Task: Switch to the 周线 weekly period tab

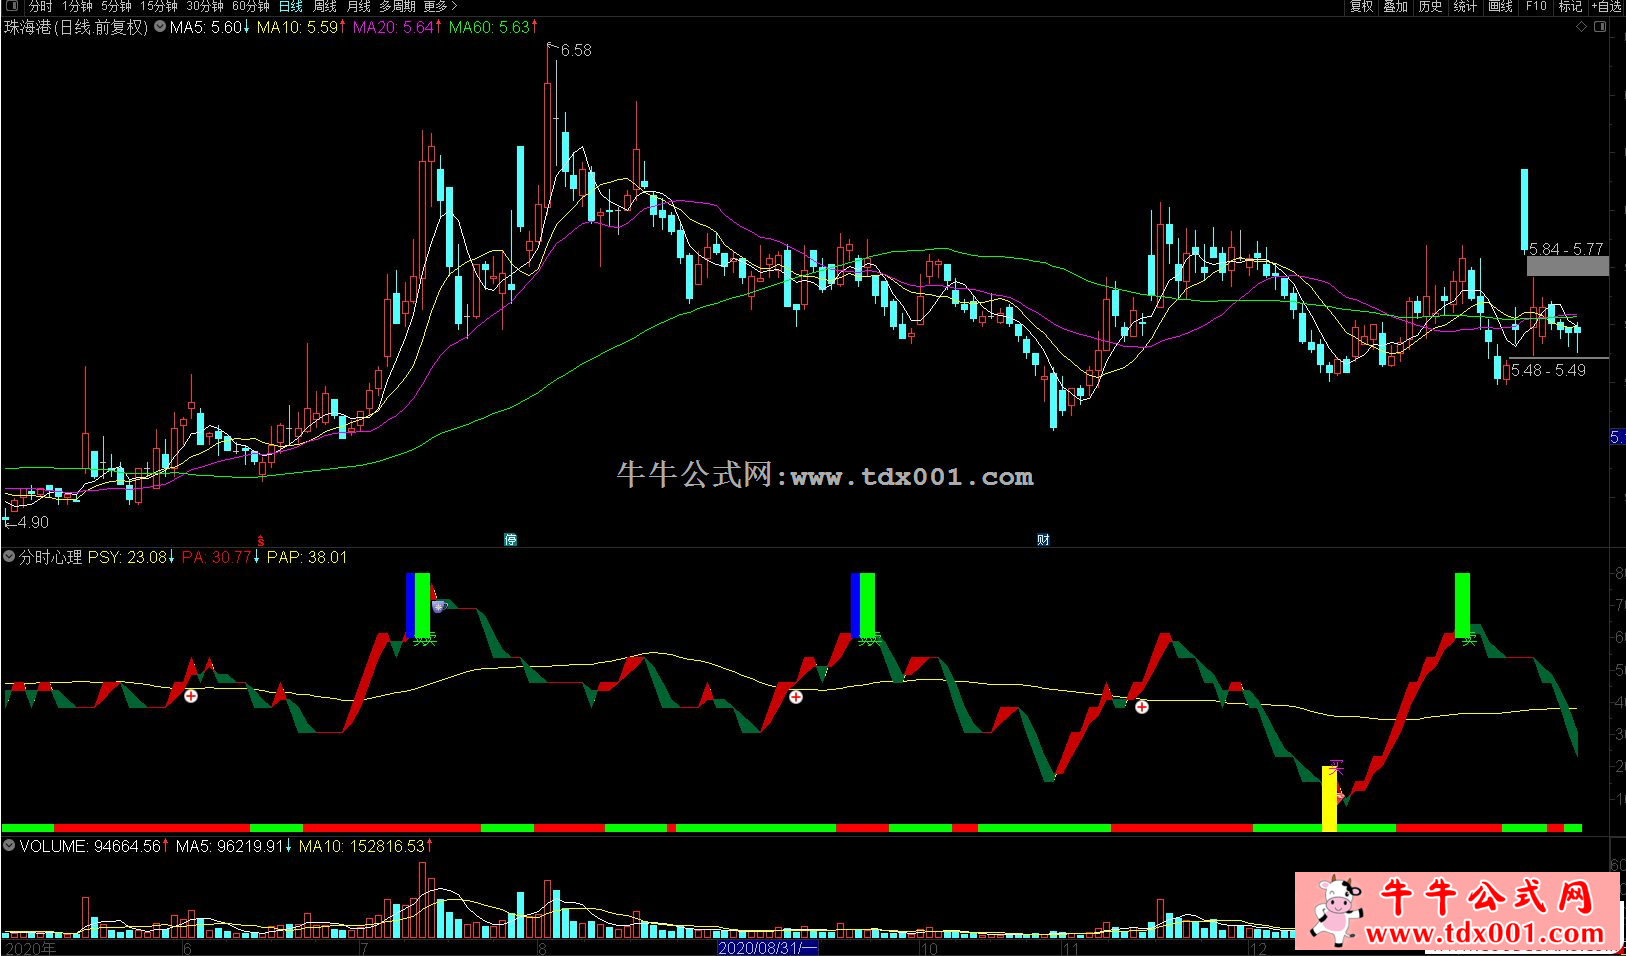Action: tap(325, 6)
